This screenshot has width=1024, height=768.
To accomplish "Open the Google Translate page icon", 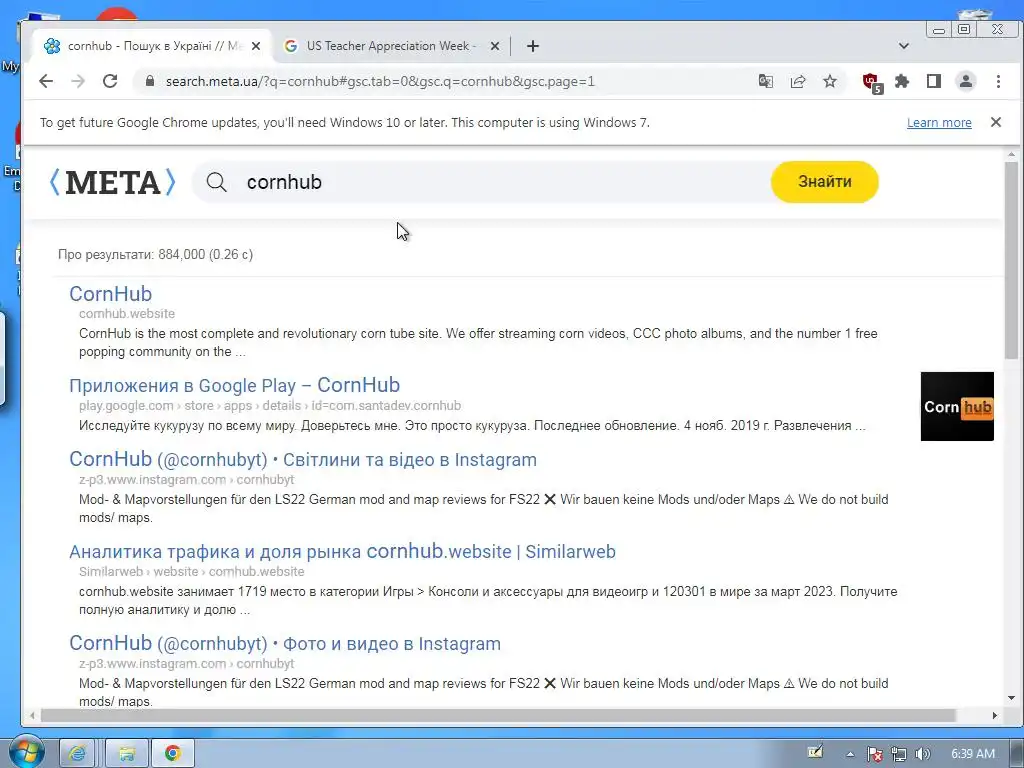I will tap(765, 81).
